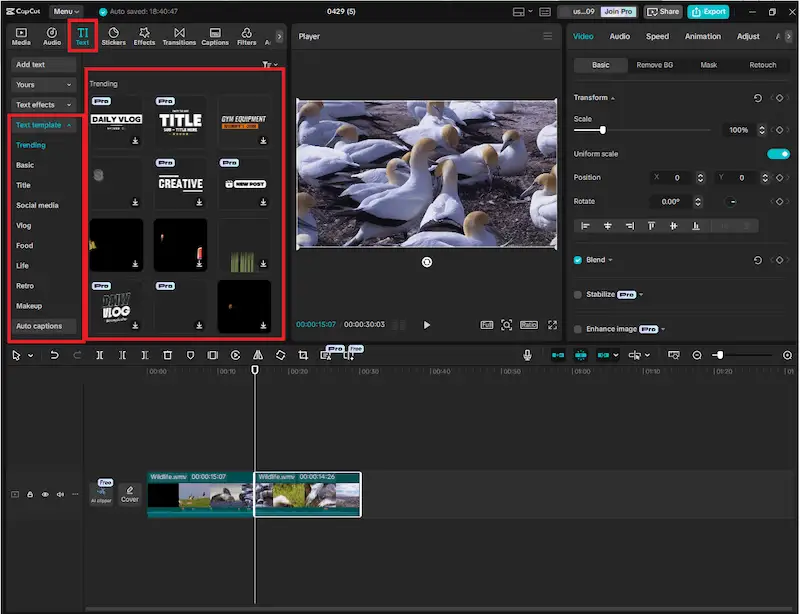
Task: Expand the Text effects dropdown
Action: pos(44,105)
